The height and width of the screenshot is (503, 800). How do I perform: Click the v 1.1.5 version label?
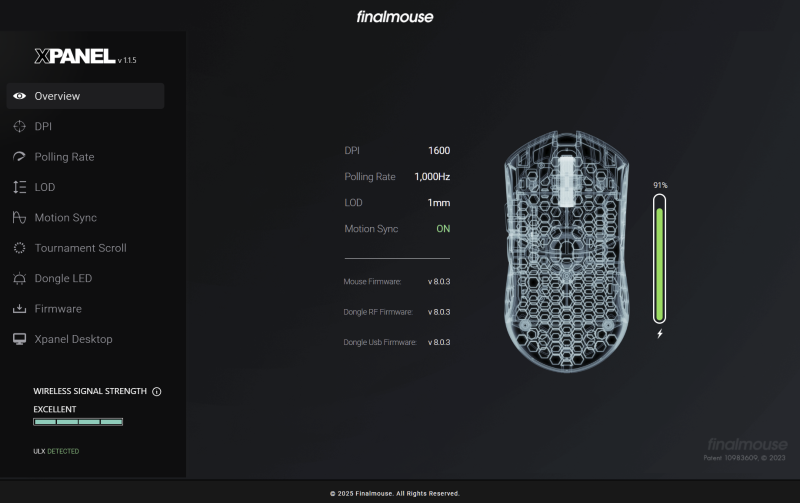127,60
